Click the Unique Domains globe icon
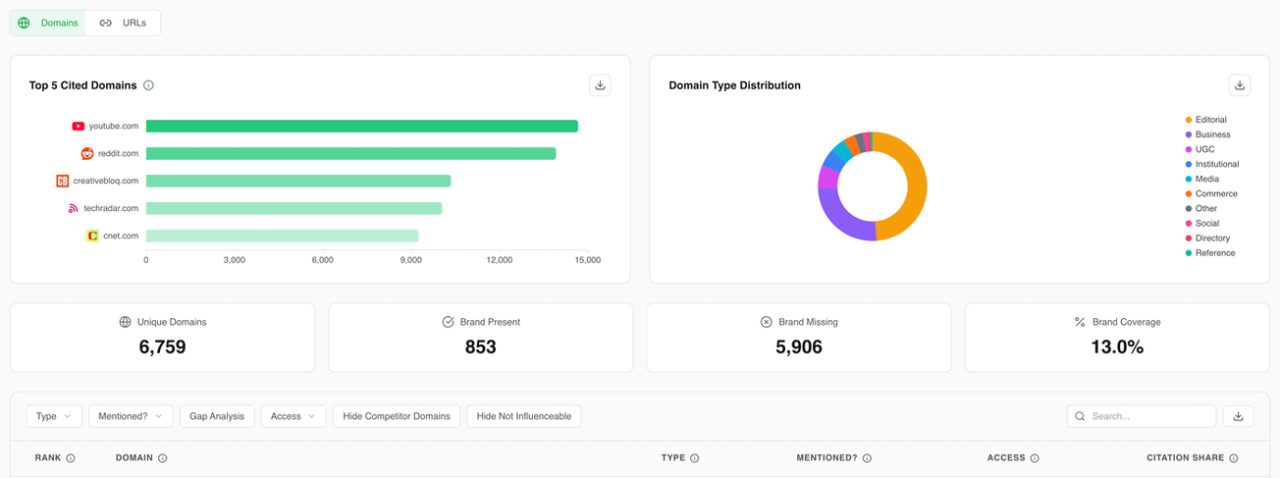Image resolution: width=1280 pixels, height=478 pixels. (x=125, y=322)
